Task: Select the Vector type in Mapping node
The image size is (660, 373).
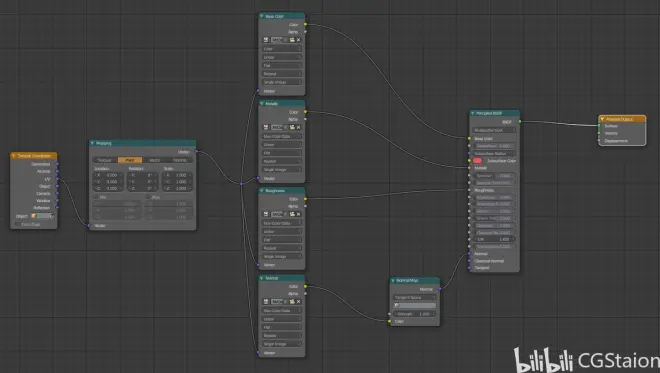Action: point(154,160)
